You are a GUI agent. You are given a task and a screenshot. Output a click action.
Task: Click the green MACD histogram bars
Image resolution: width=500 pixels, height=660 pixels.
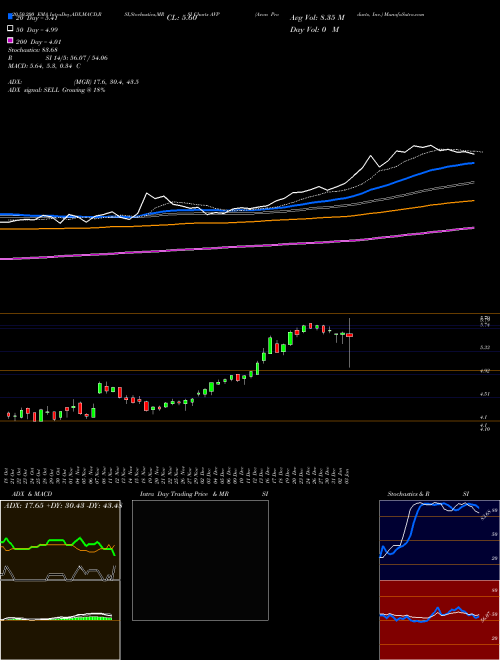(90, 618)
